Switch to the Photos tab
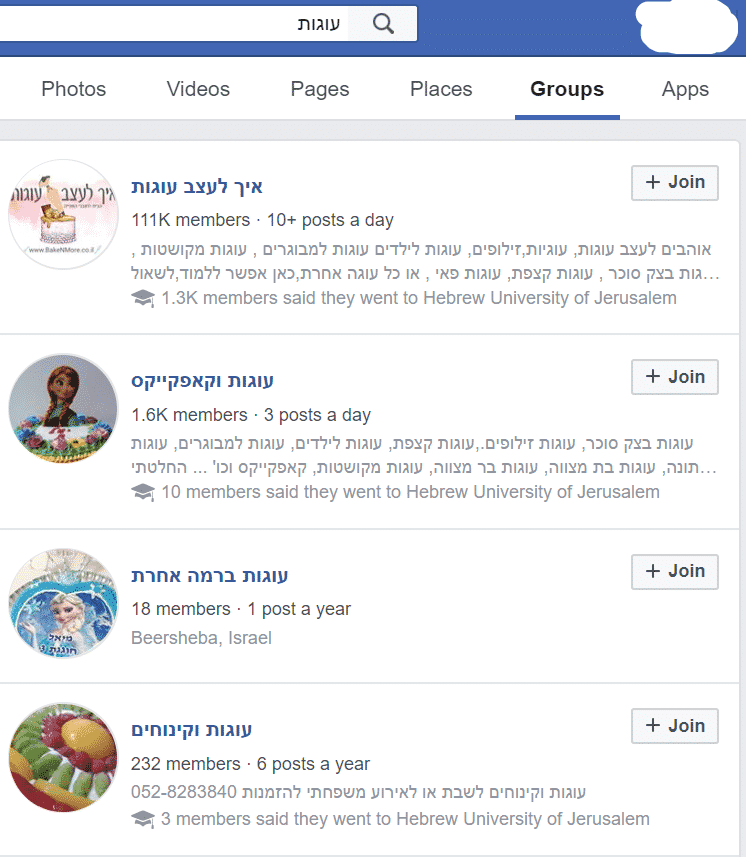Screen dimensions: 746x857 [x=73, y=89]
